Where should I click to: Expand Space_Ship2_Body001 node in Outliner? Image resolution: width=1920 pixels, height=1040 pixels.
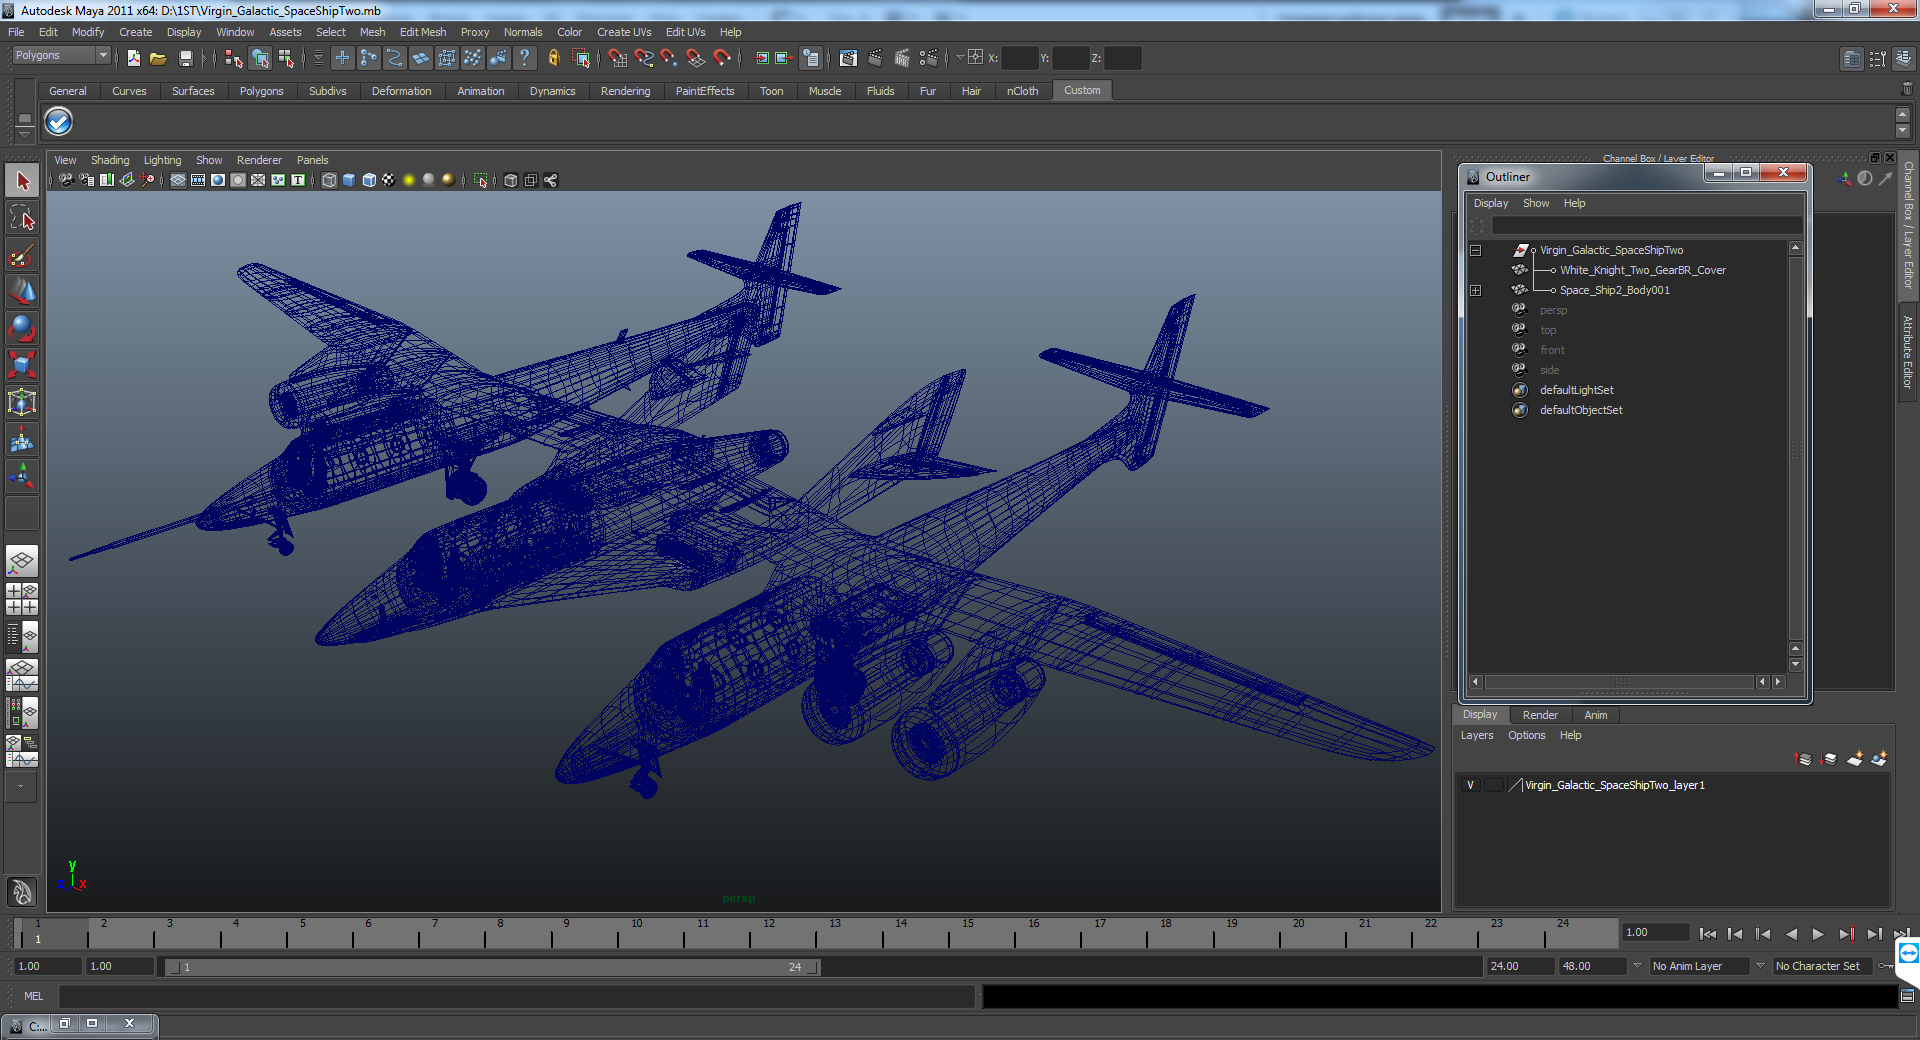coord(1475,290)
